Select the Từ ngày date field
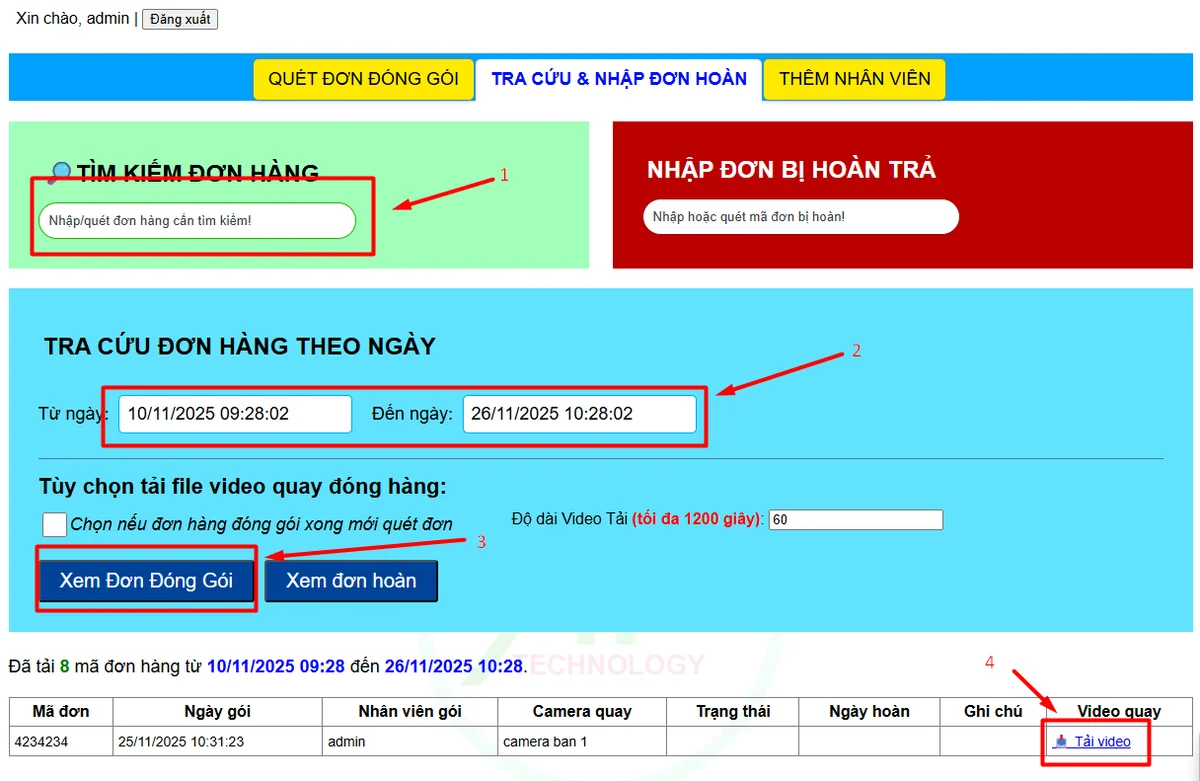1200x781 pixels. coord(233,413)
